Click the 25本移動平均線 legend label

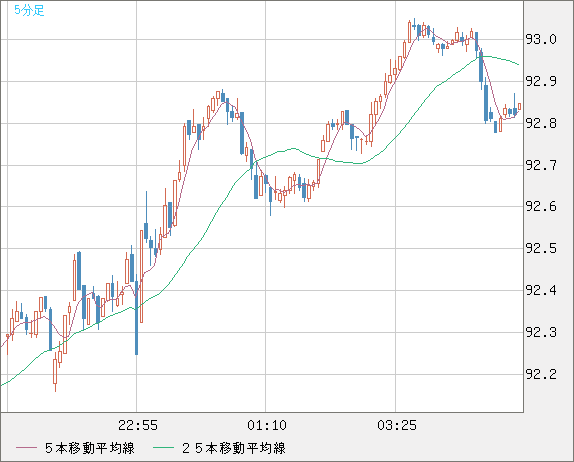[x=234, y=448]
